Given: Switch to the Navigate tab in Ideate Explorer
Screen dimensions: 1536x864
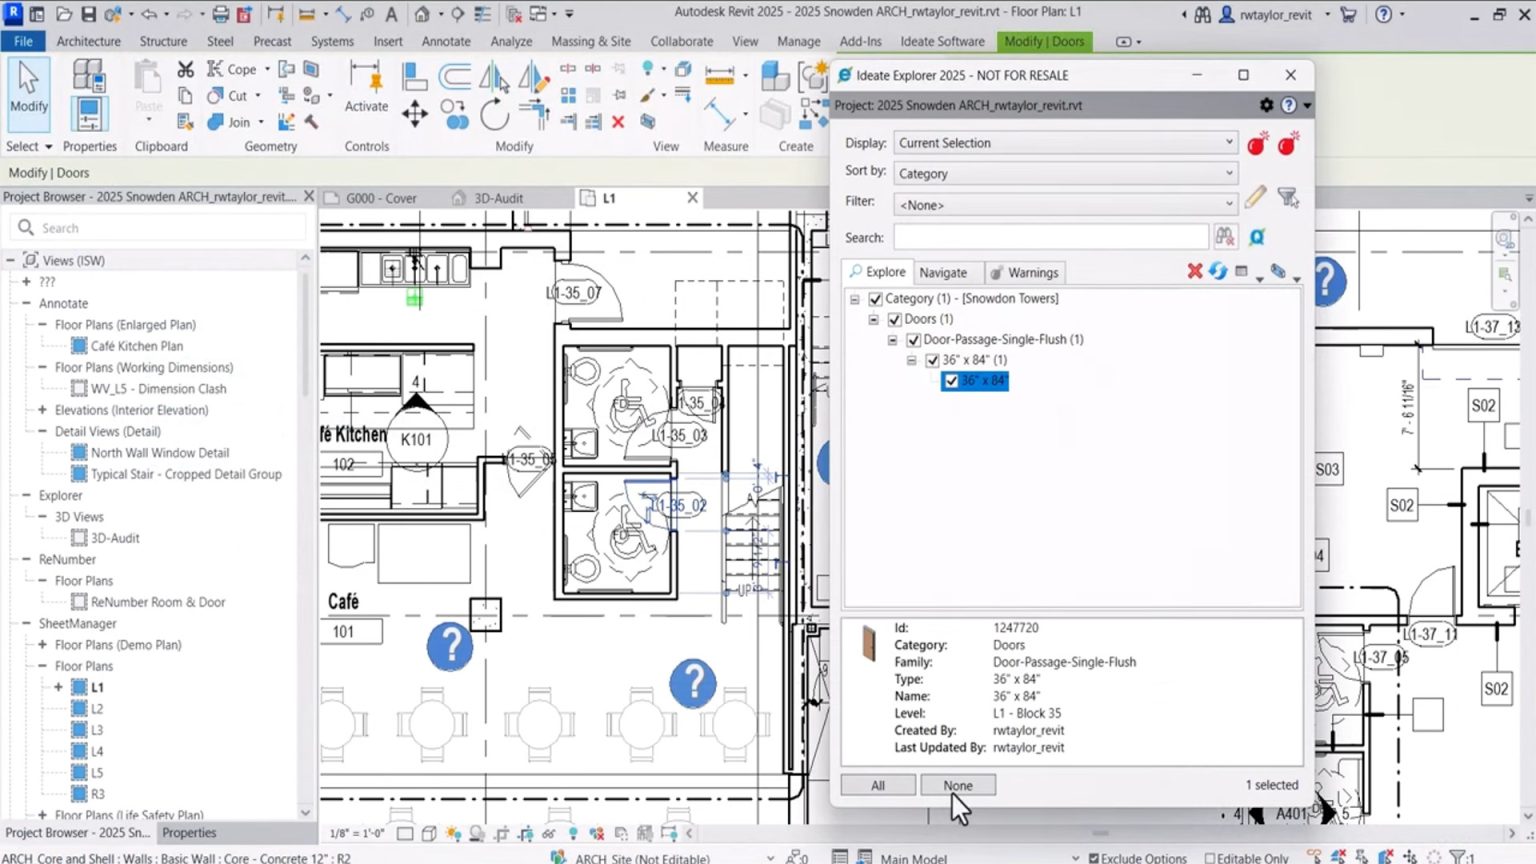Looking at the screenshot, I should pos(944,272).
